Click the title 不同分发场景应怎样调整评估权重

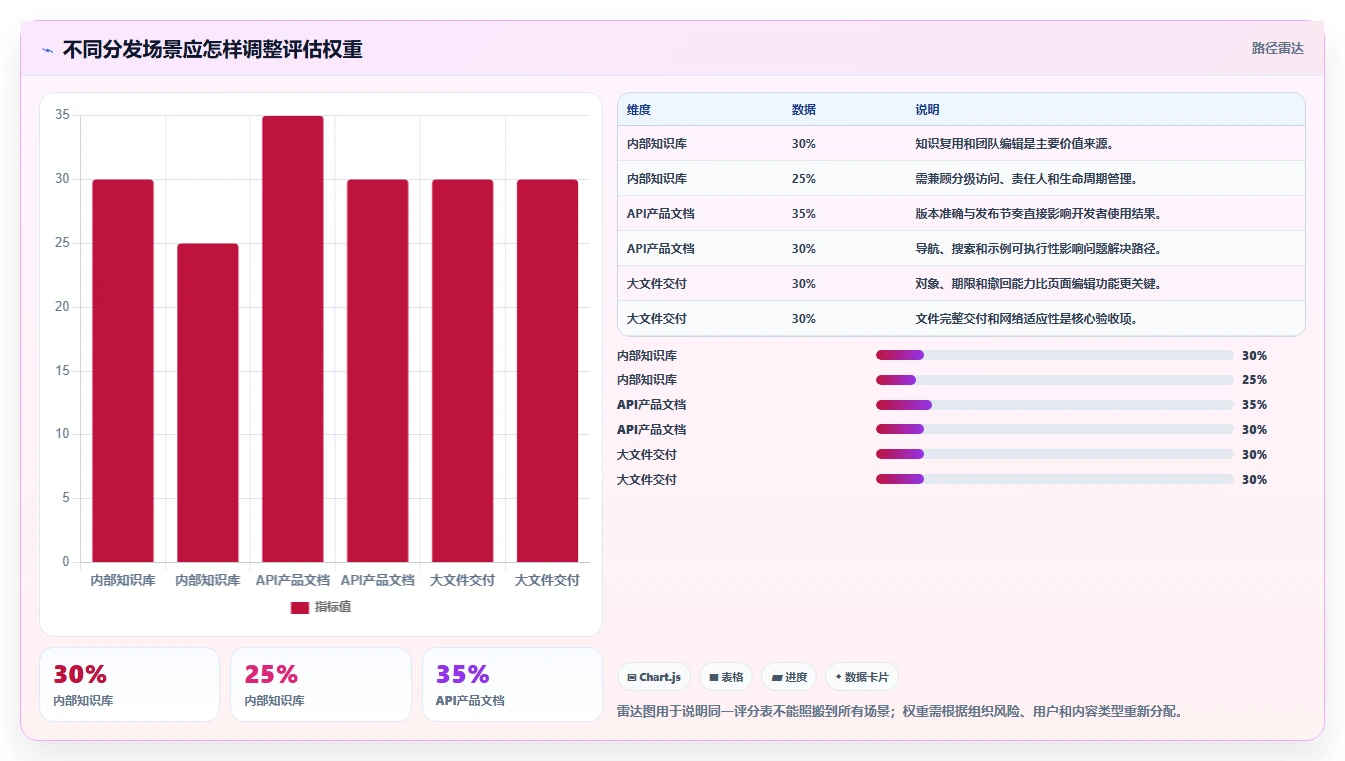pyautogui.click(x=213, y=49)
